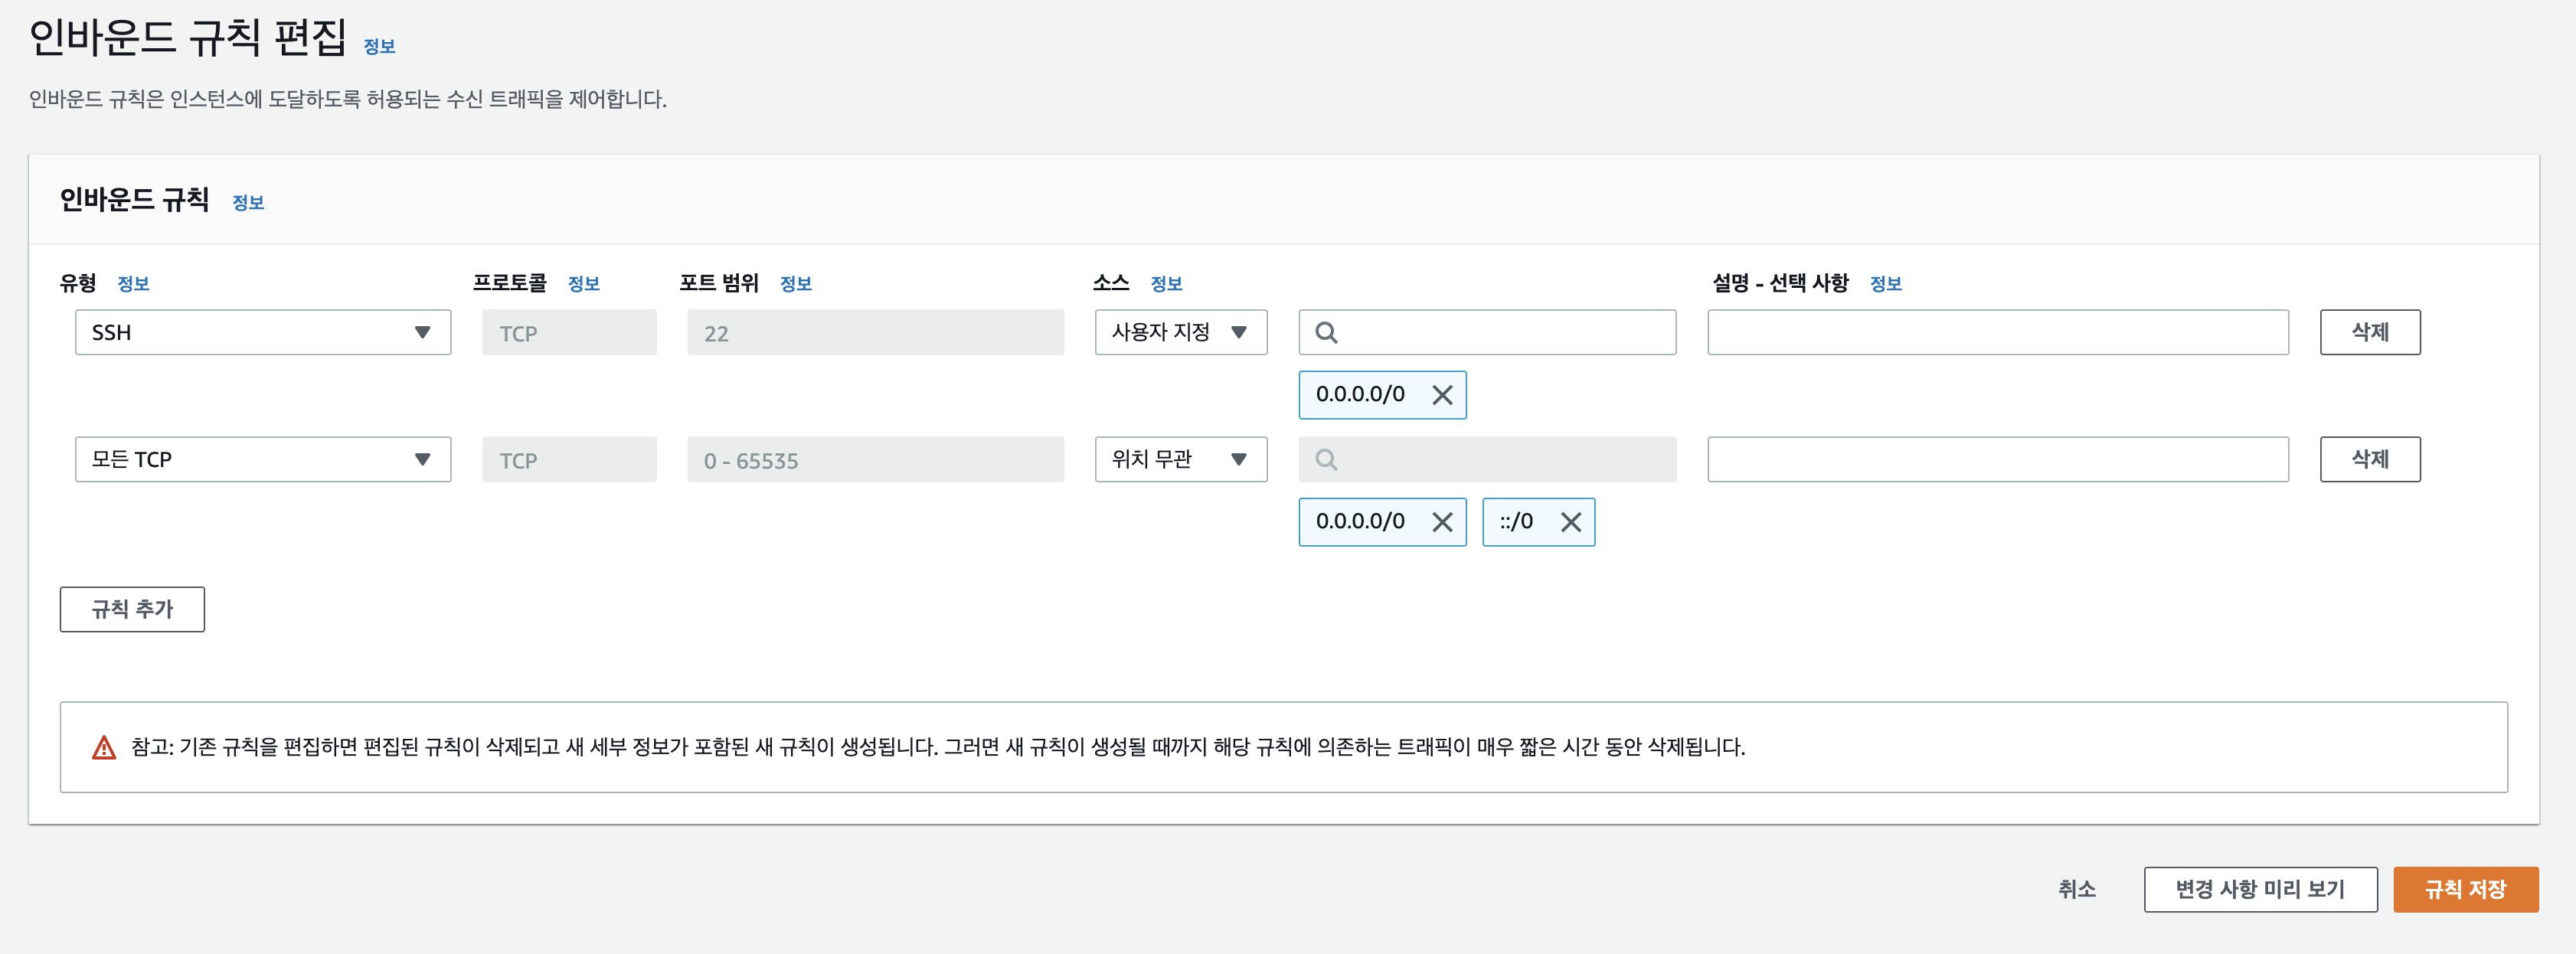The width and height of the screenshot is (2576, 954).
Task: Click the SSH rule description field
Action: 1997,333
